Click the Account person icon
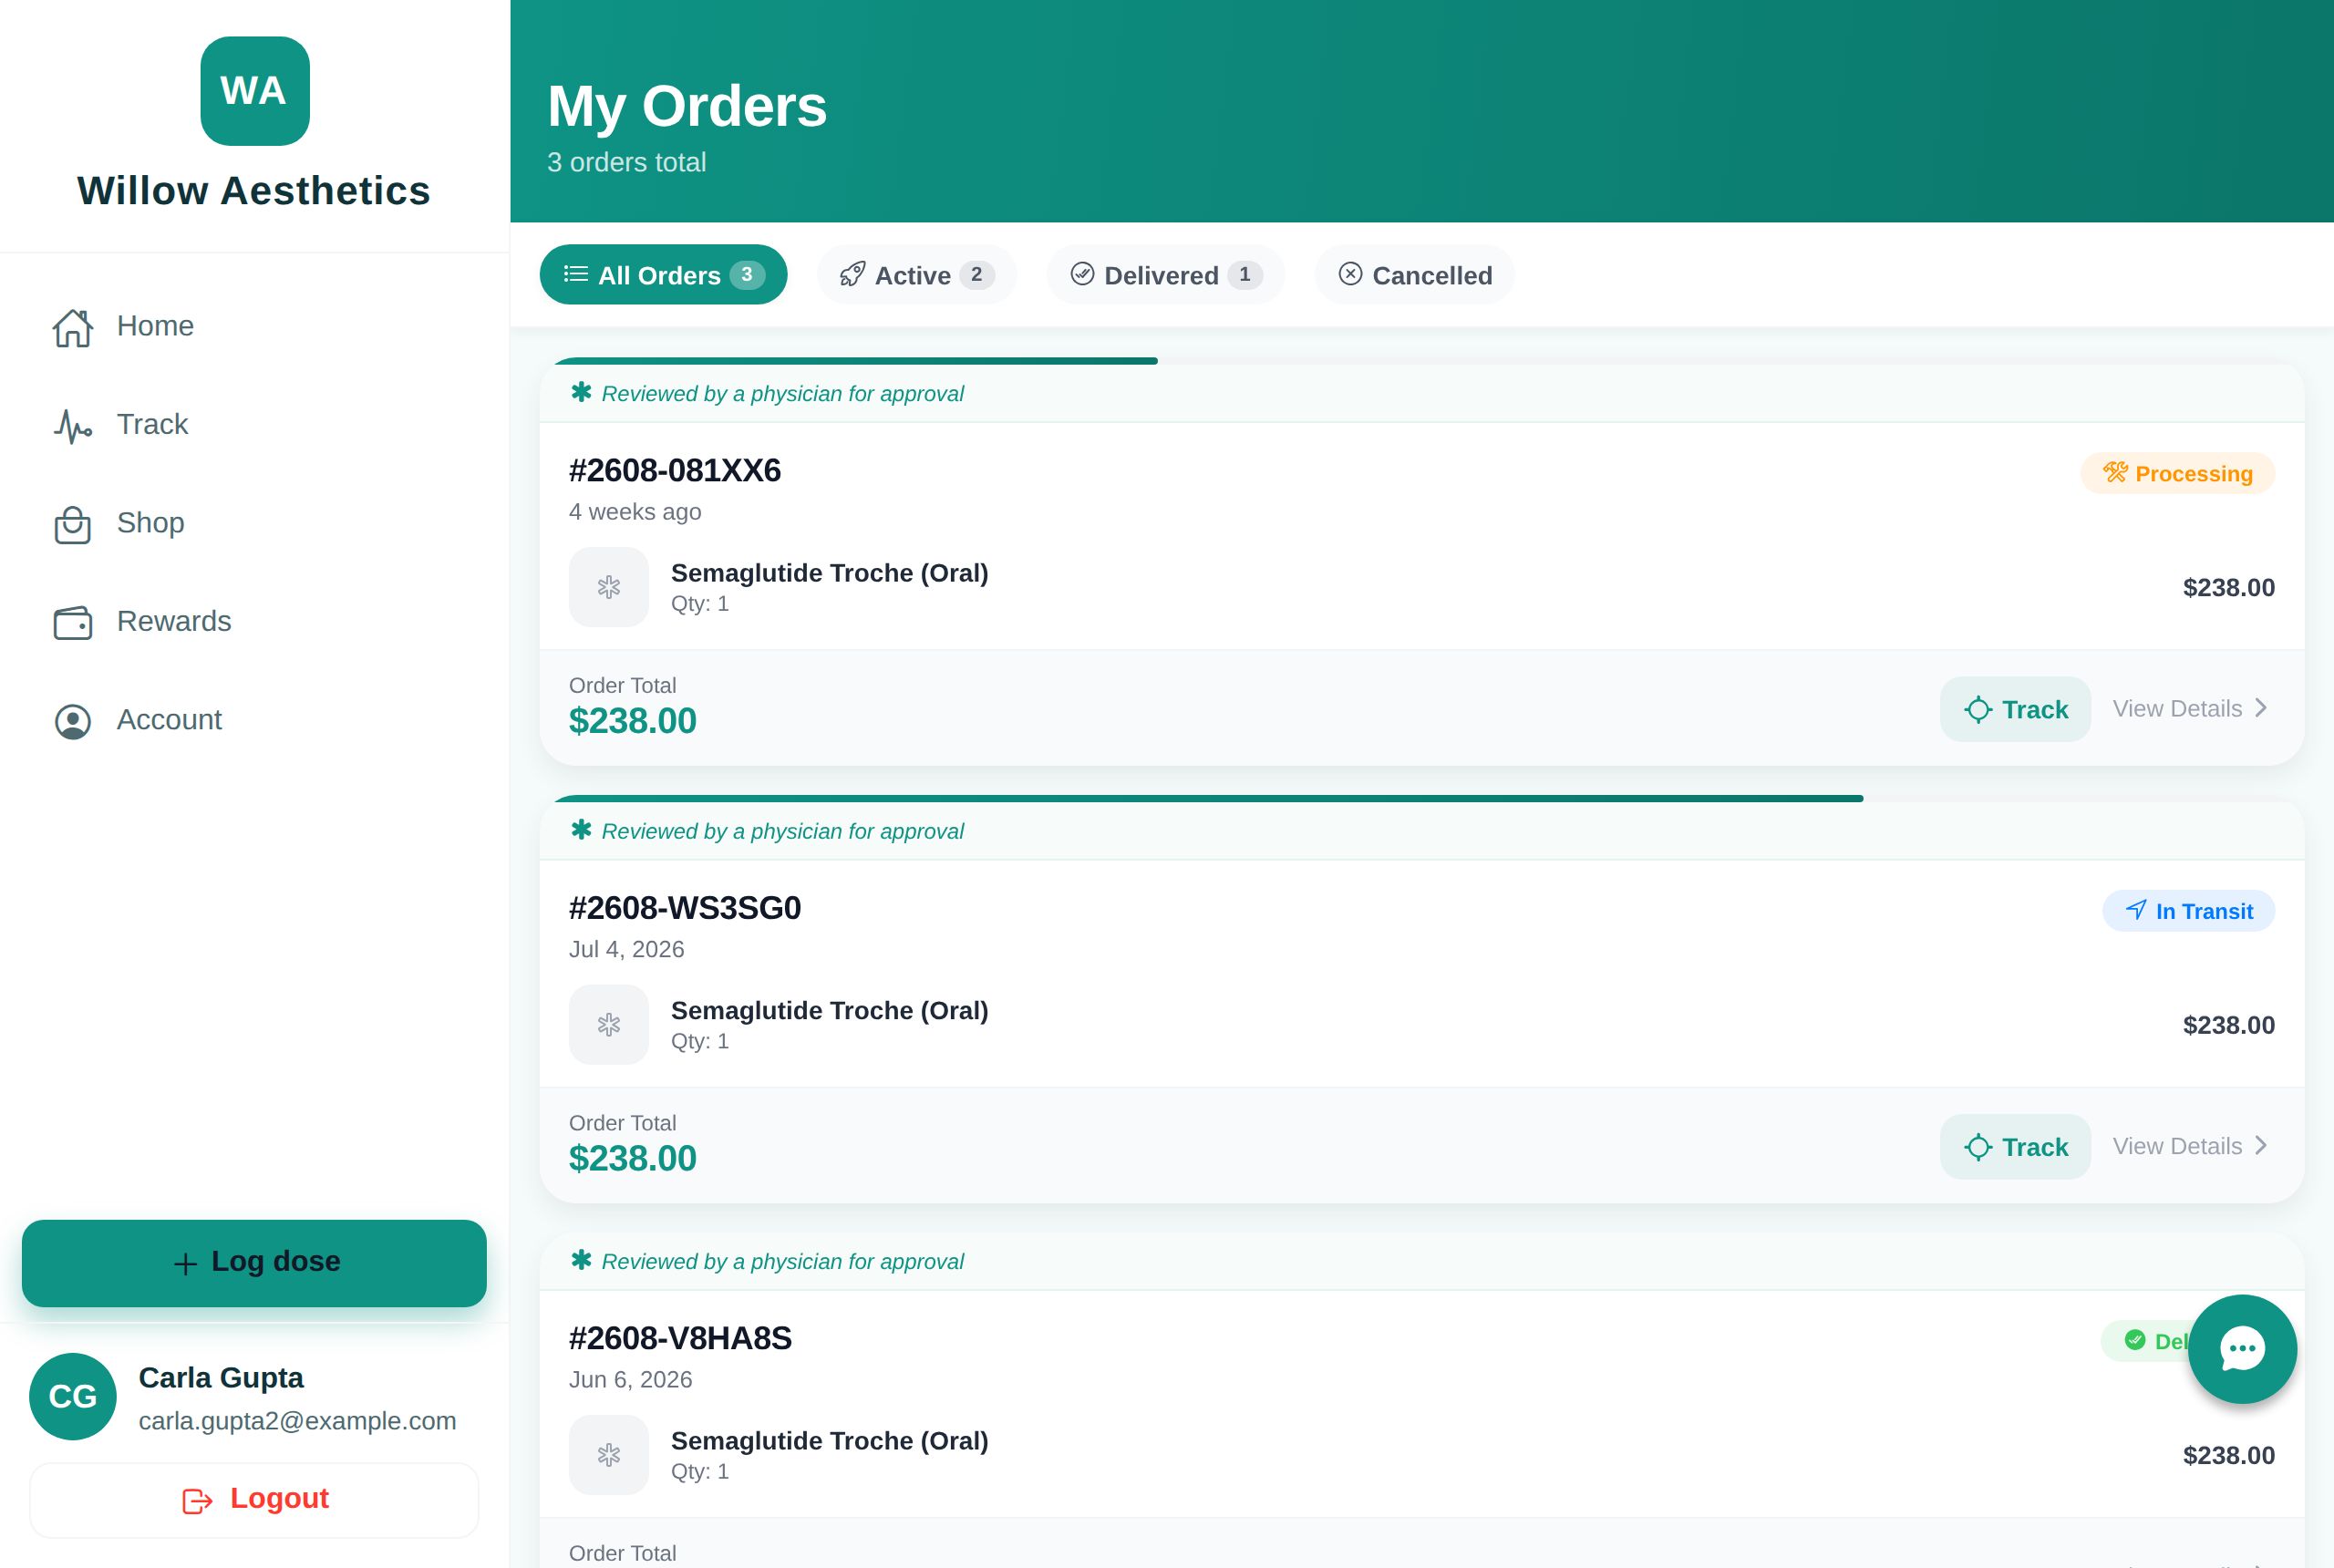The height and width of the screenshot is (1568, 2334). click(73, 721)
